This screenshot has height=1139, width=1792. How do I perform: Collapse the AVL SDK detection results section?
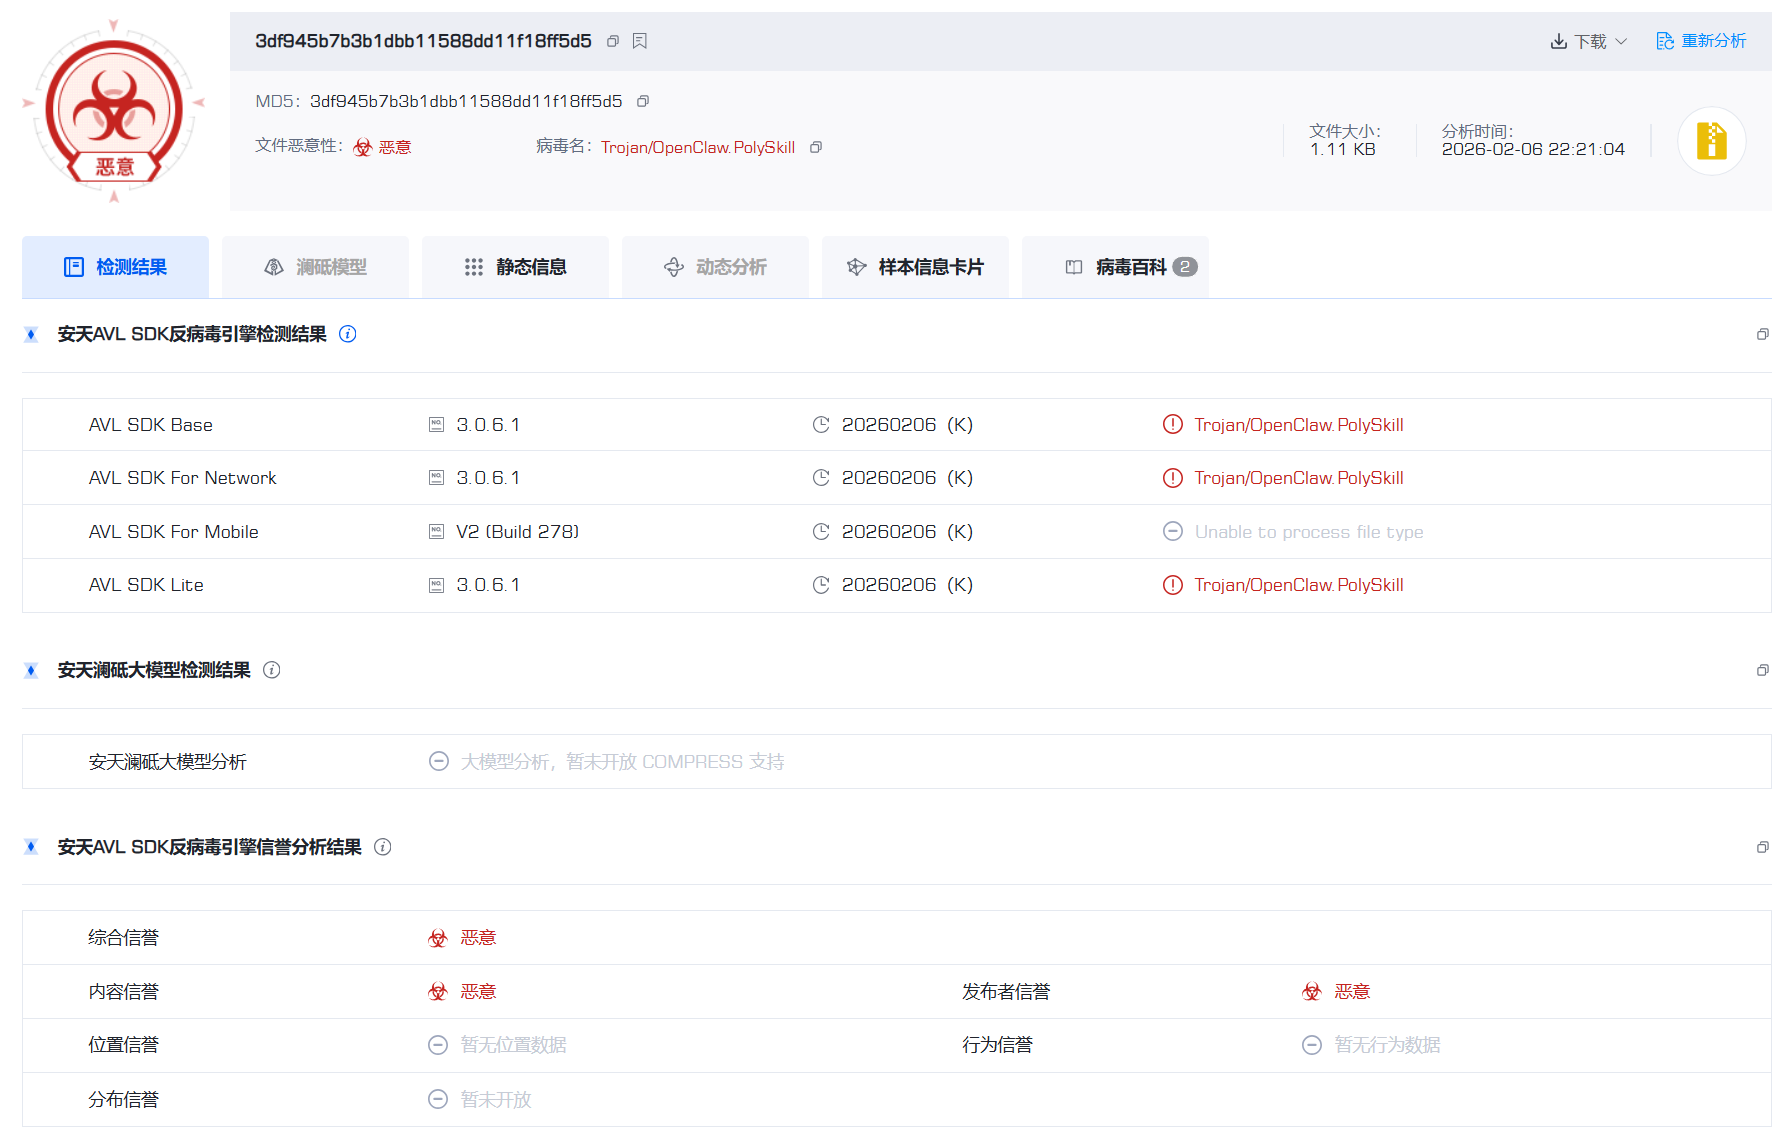(x=1762, y=334)
